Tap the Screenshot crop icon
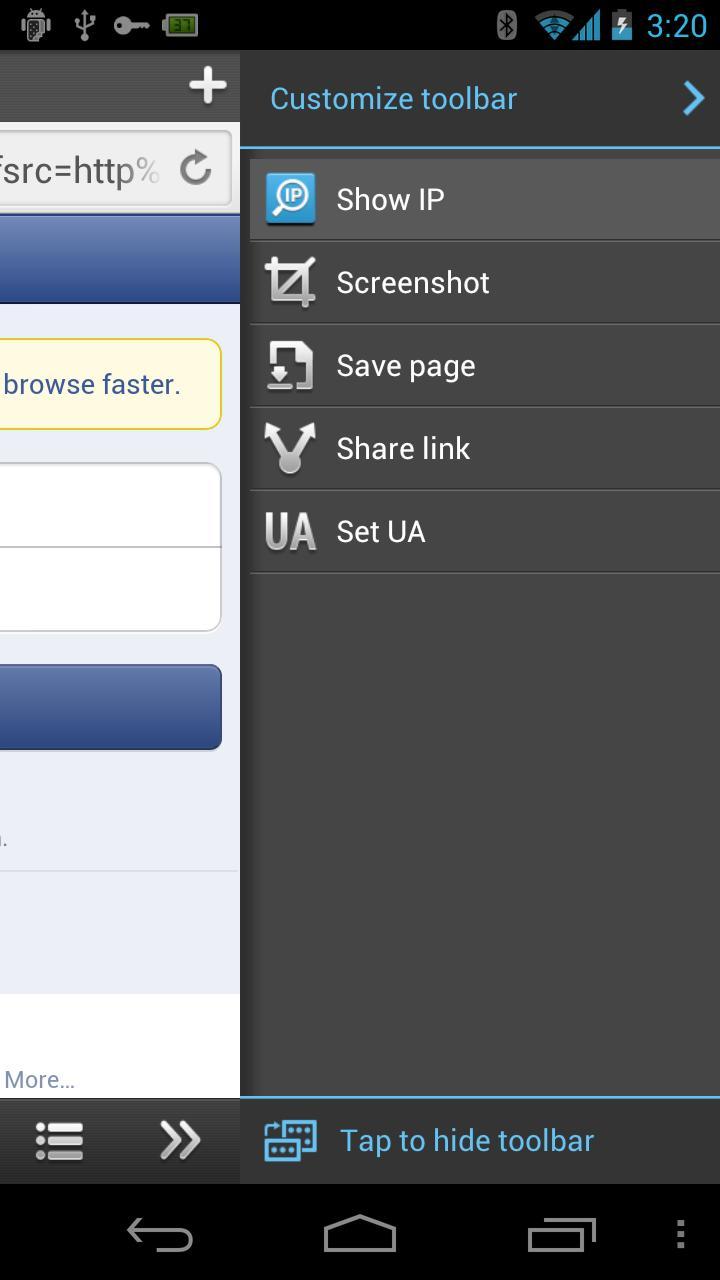This screenshot has height=1280, width=720. 290,282
